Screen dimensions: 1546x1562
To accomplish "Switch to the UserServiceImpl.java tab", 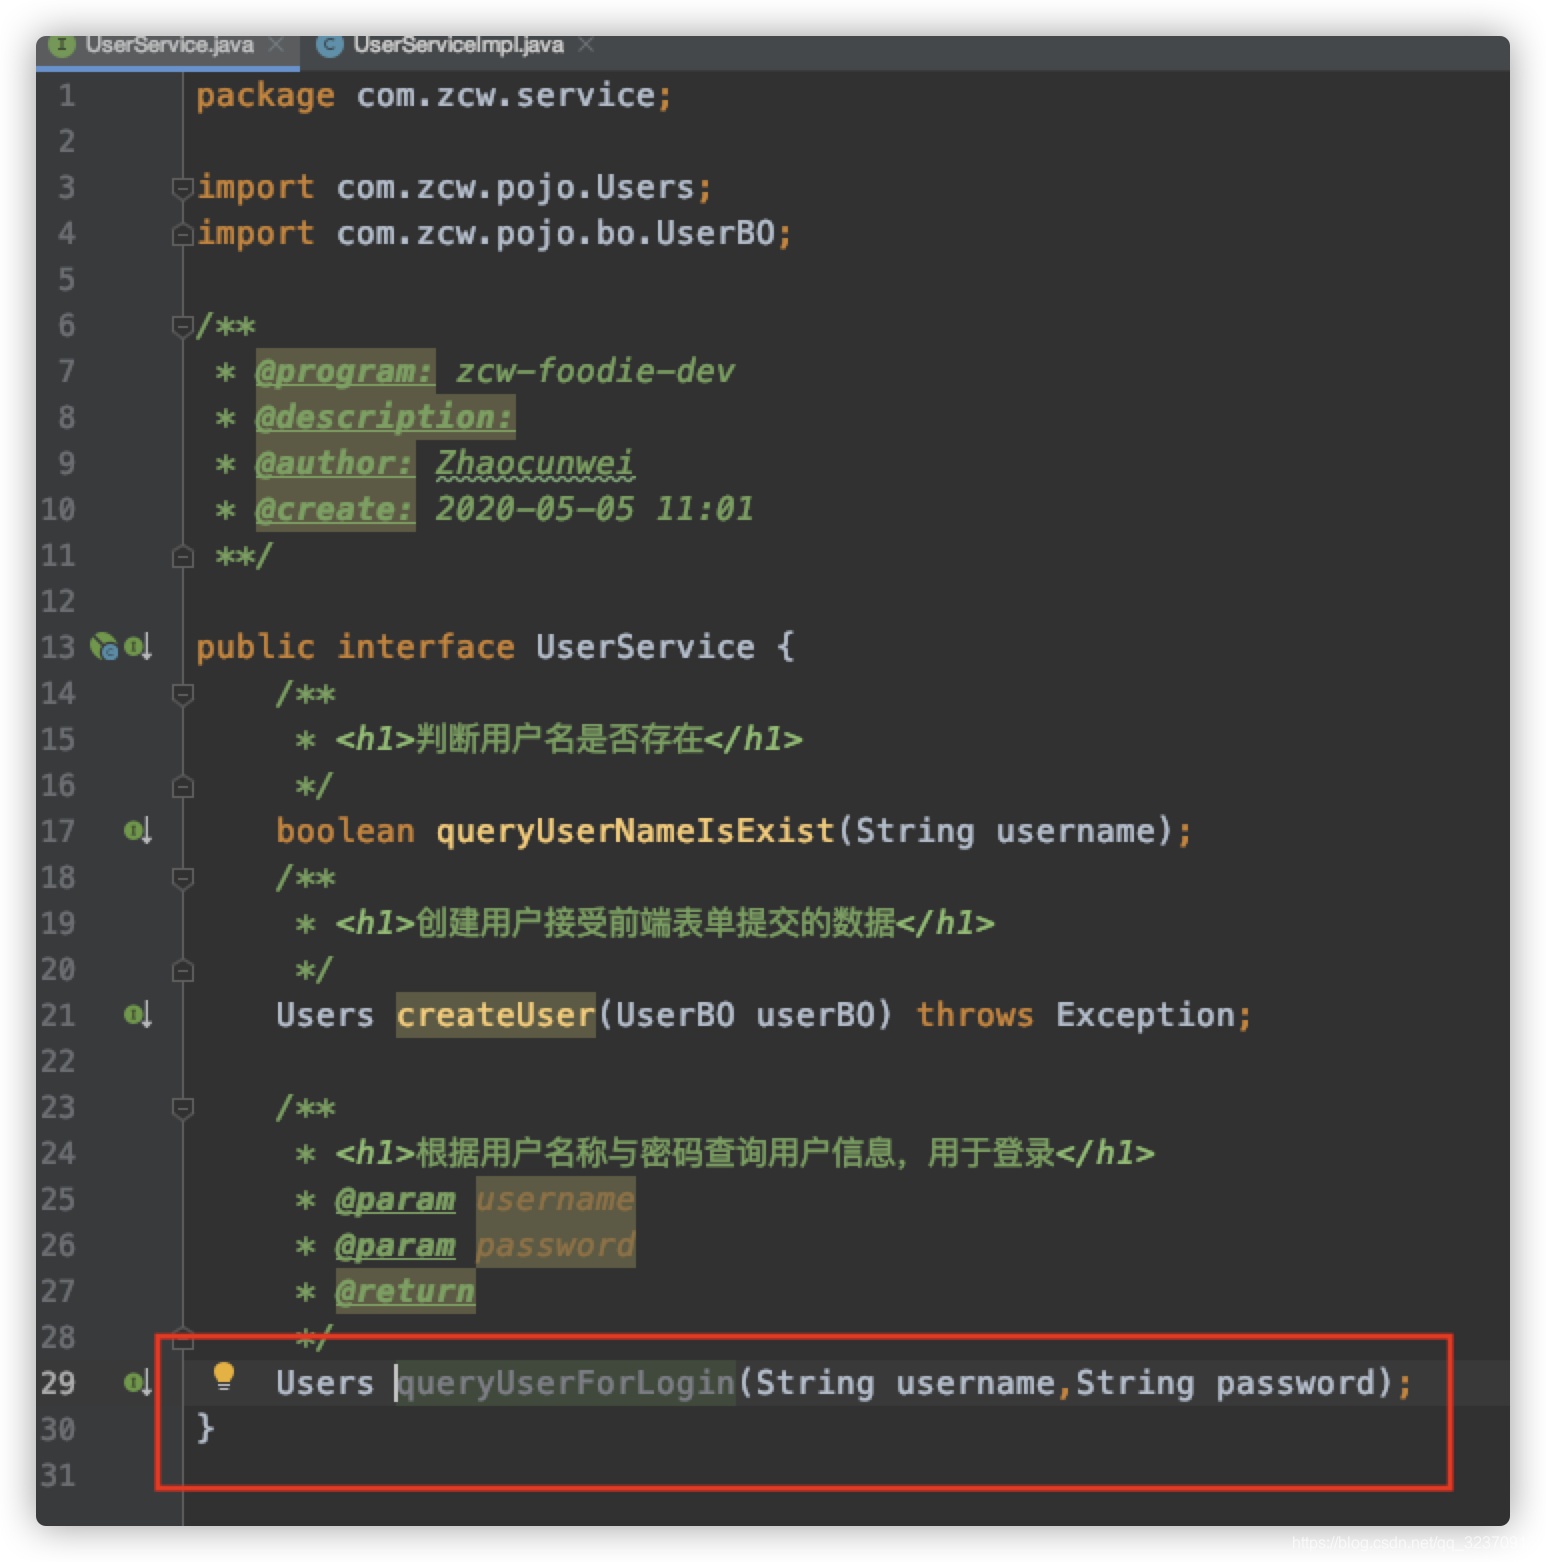I will pos(458,45).
